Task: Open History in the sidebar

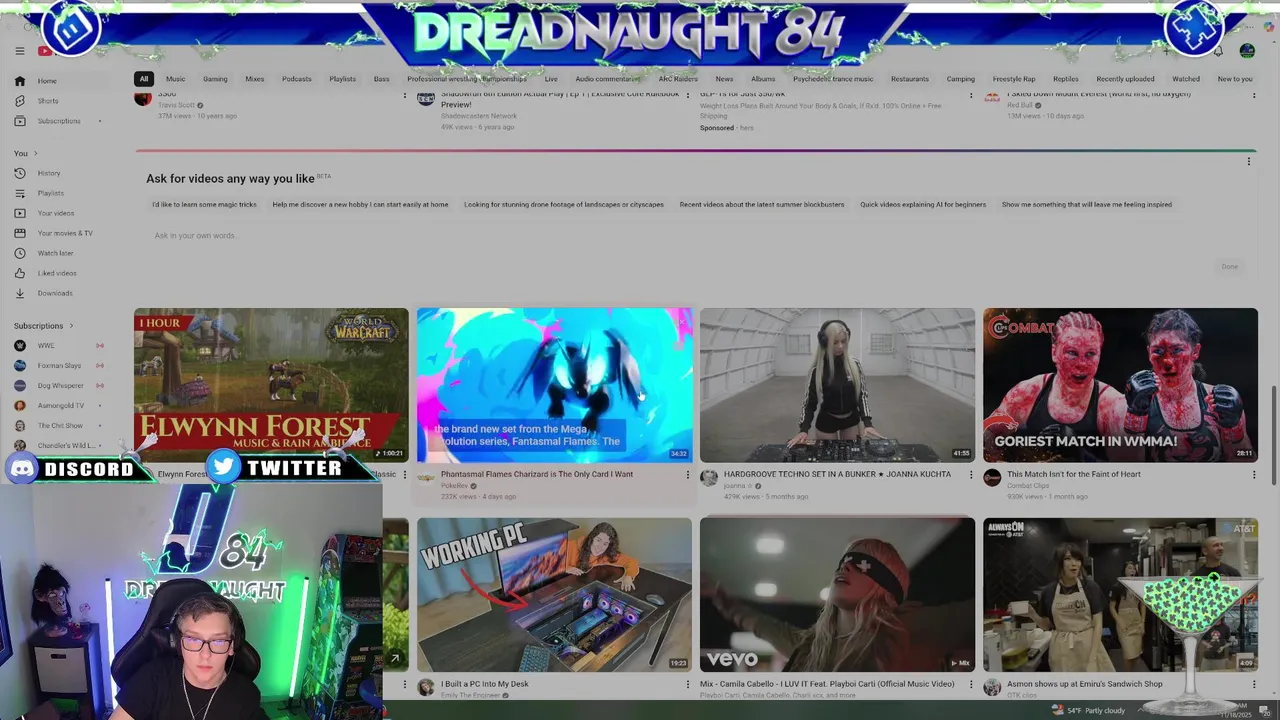Action: click(49, 173)
